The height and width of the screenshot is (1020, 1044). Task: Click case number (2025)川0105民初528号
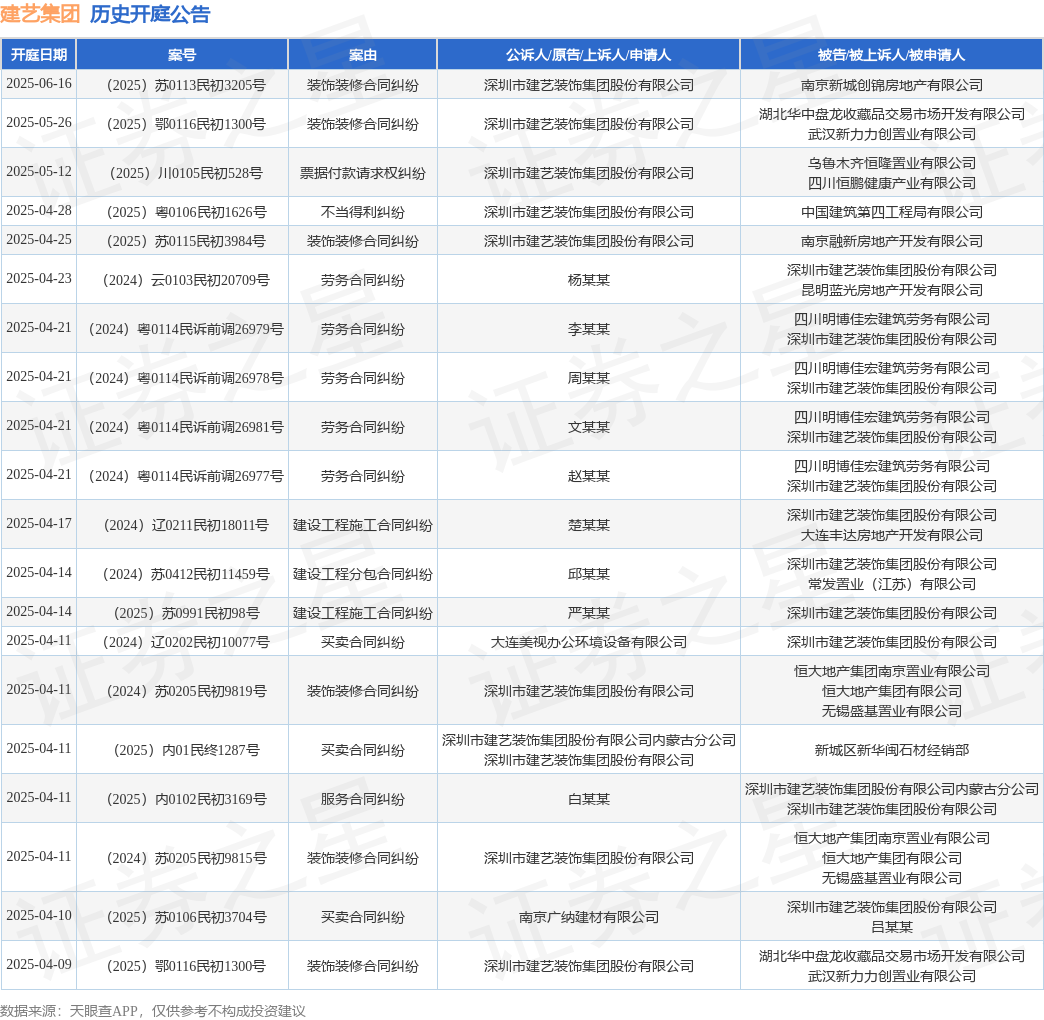point(186,173)
